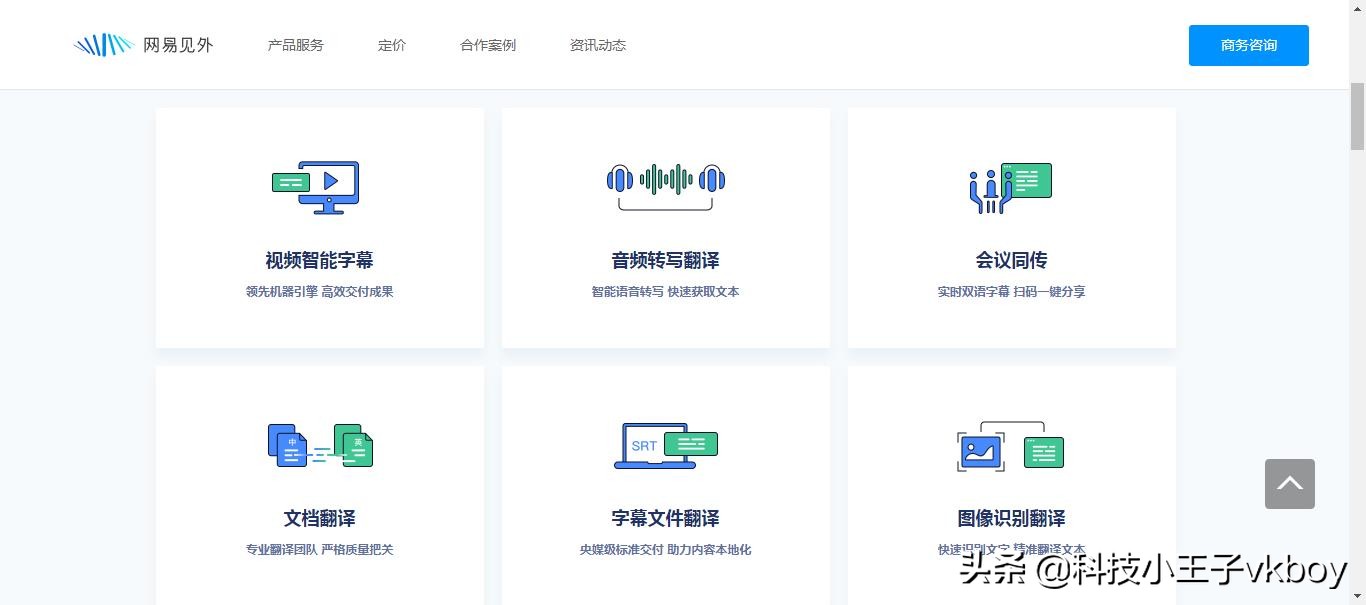Open the 文档翻译 service card
Image resolution: width=1366 pixels, height=605 pixels.
[320, 485]
